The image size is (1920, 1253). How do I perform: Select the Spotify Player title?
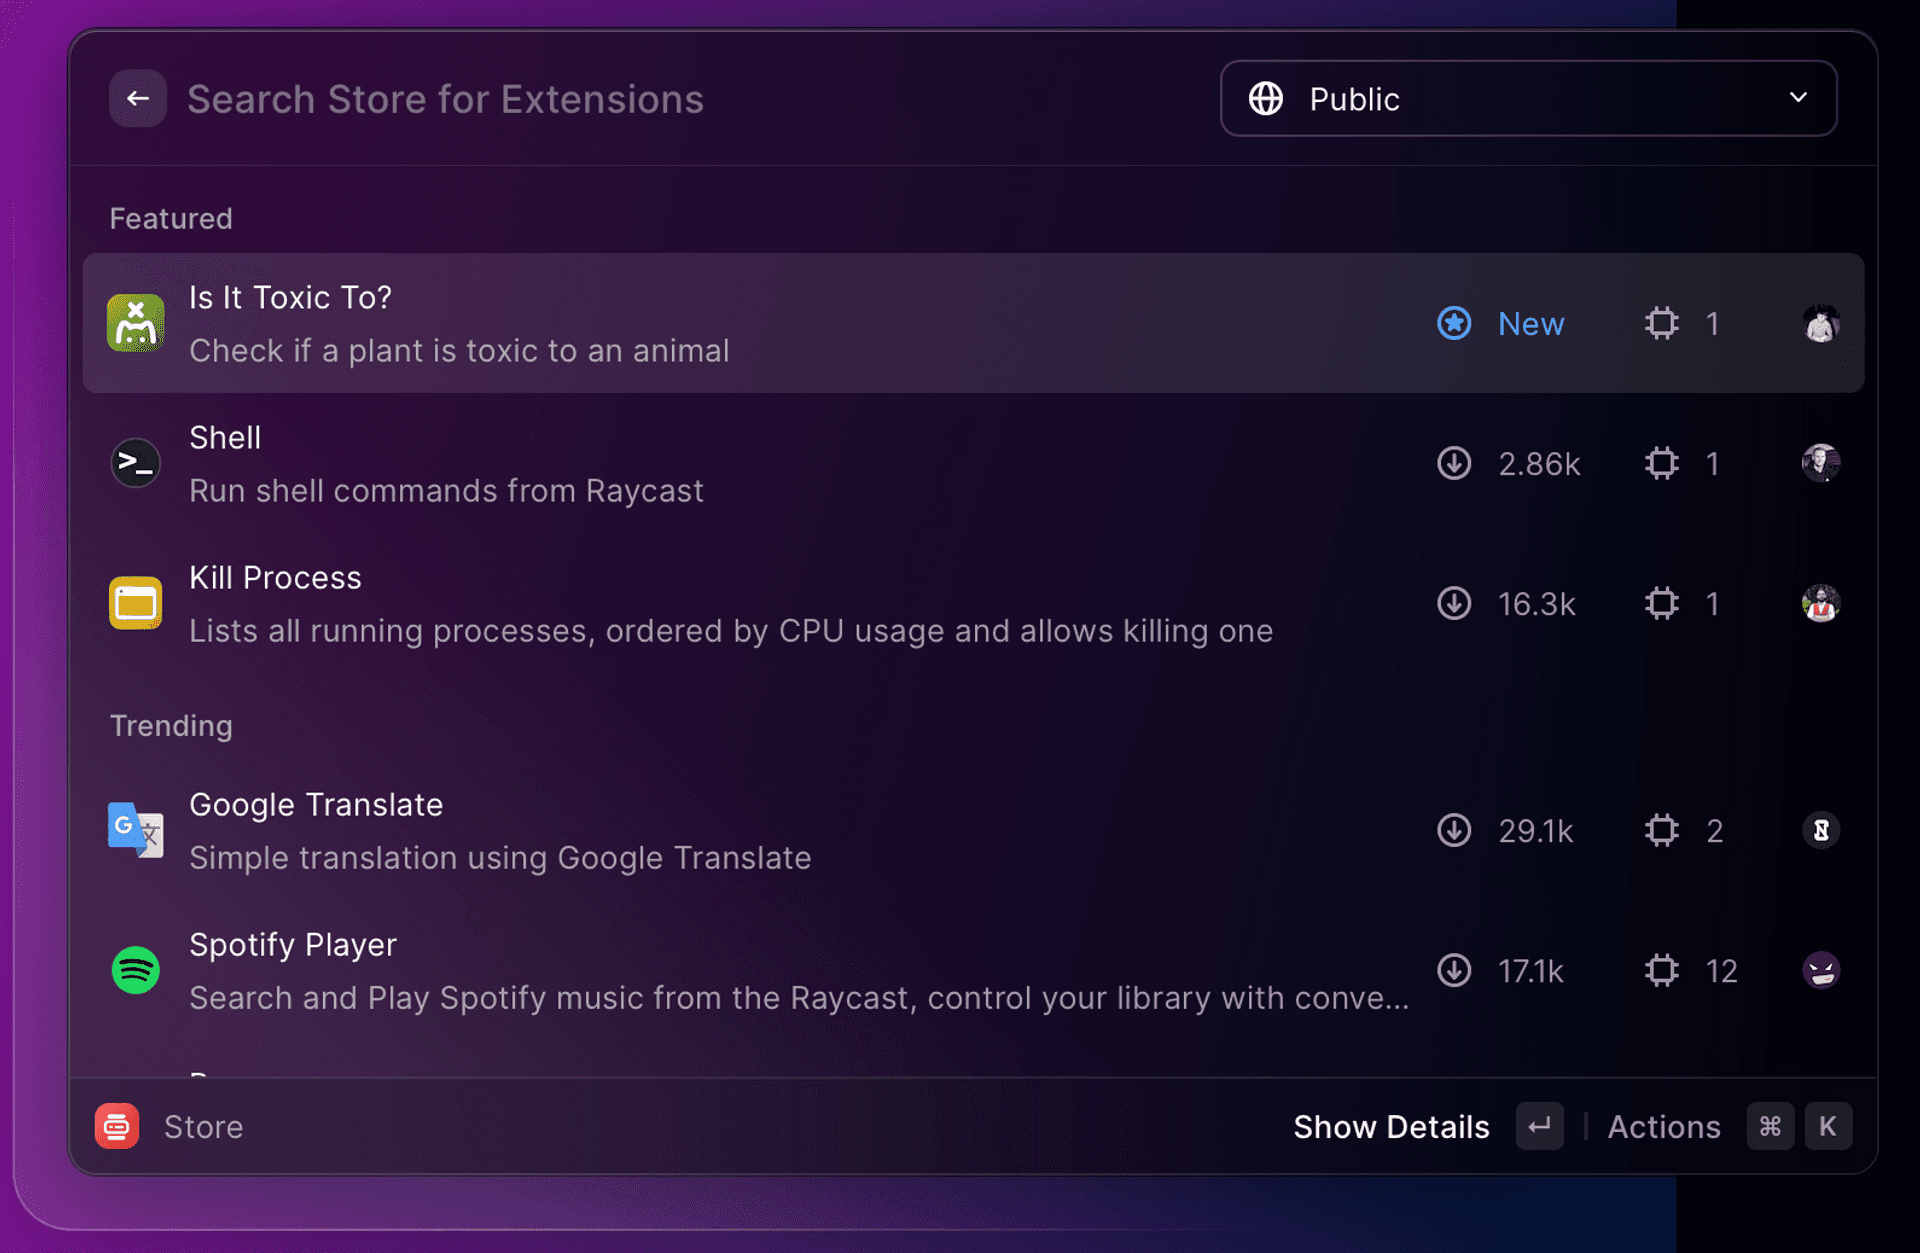coord(293,944)
